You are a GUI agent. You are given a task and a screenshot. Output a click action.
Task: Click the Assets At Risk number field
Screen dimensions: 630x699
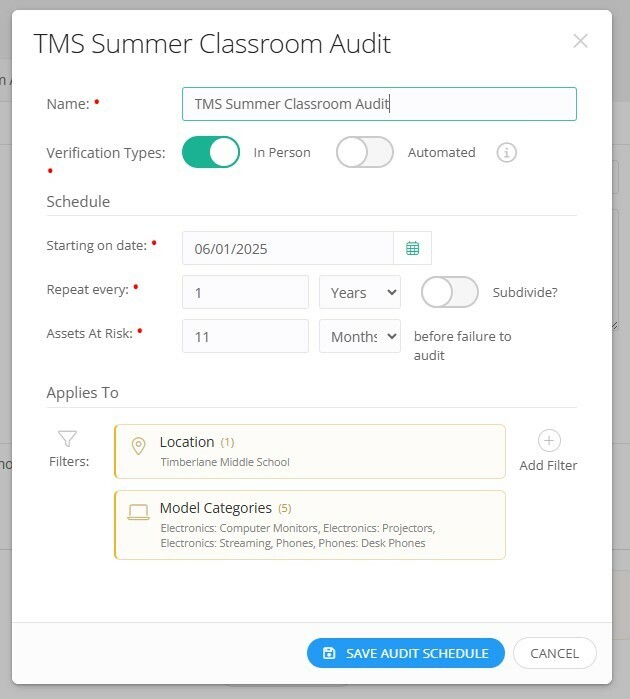(245, 336)
